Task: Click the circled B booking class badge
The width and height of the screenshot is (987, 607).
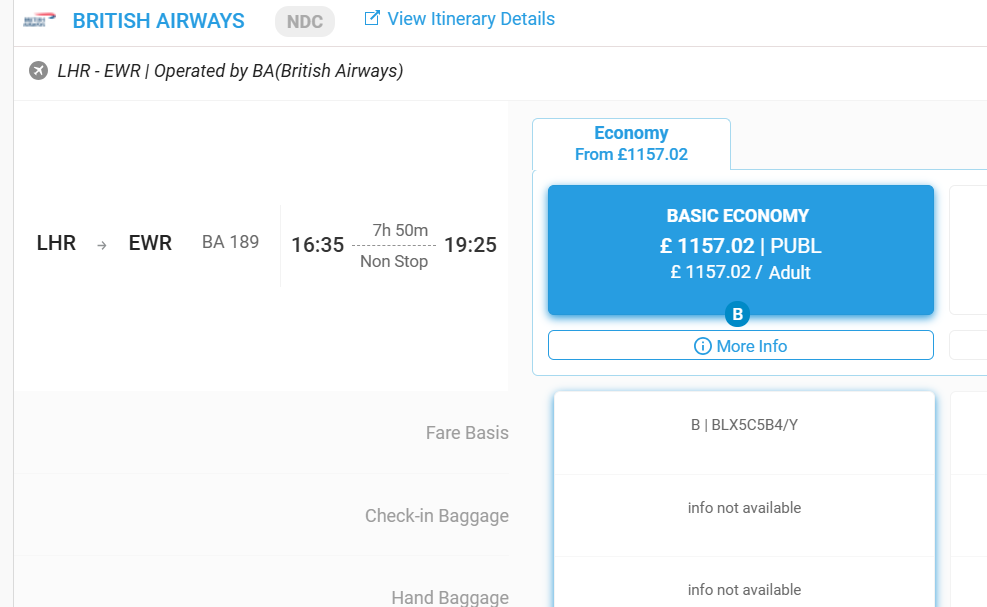Action: [738, 314]
